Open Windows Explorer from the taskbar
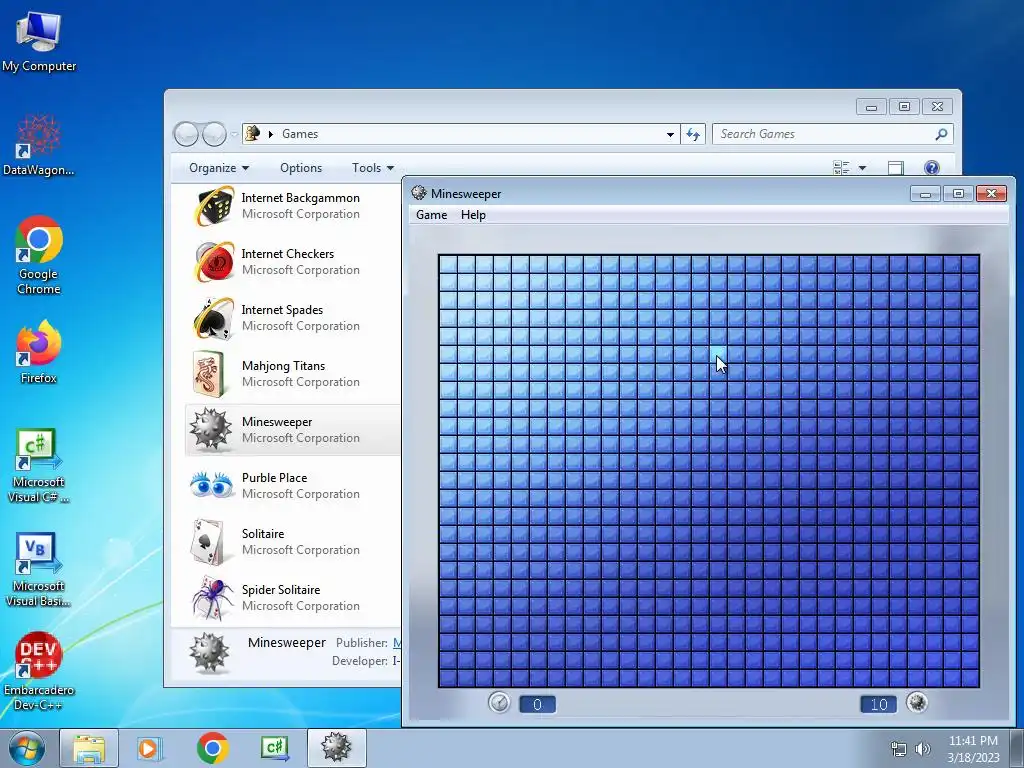Screen dimensions: 1024x768 pos(89,748)
